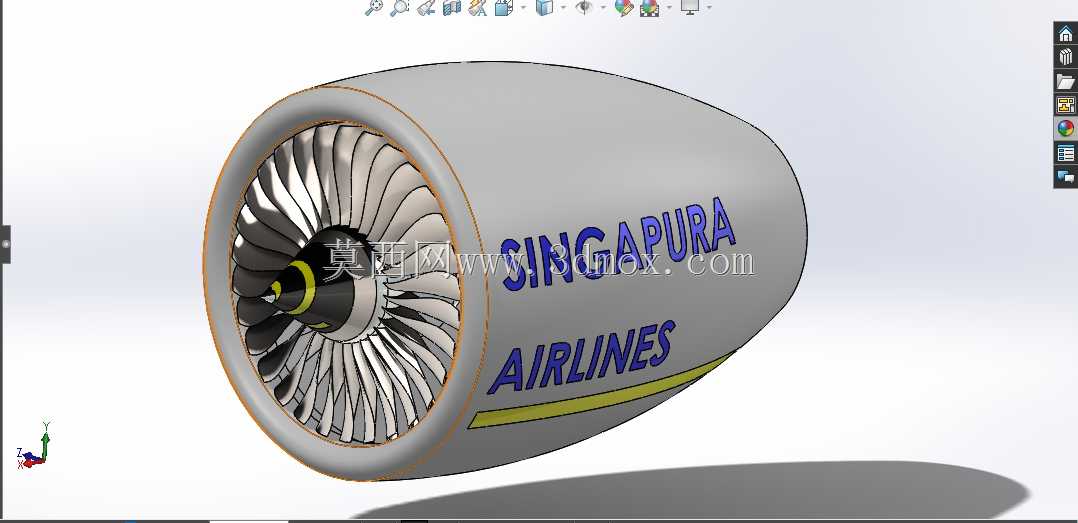Expand the Hide/Show Items dropdown arrow
Viewport: 1078px width, 523px height.
pos(603,8)
